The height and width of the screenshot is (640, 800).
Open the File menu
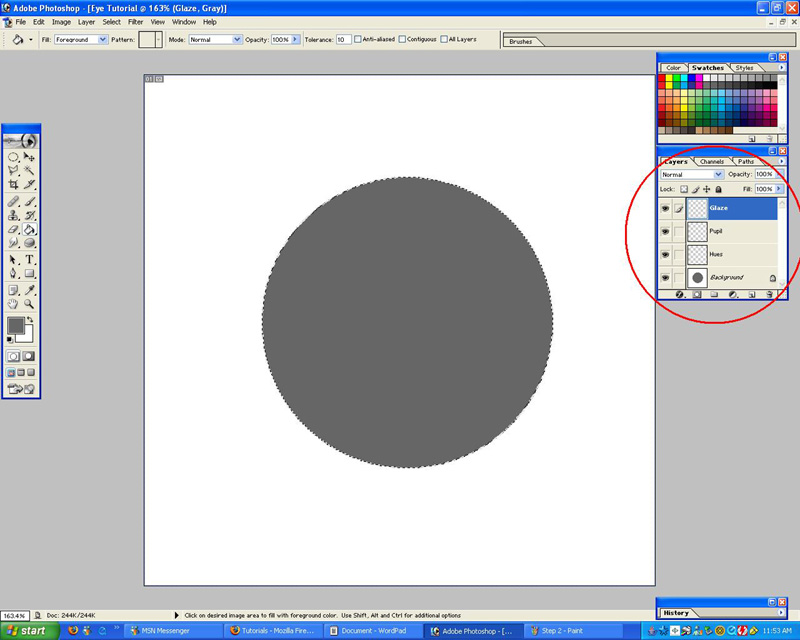click(x=20, y=22)
